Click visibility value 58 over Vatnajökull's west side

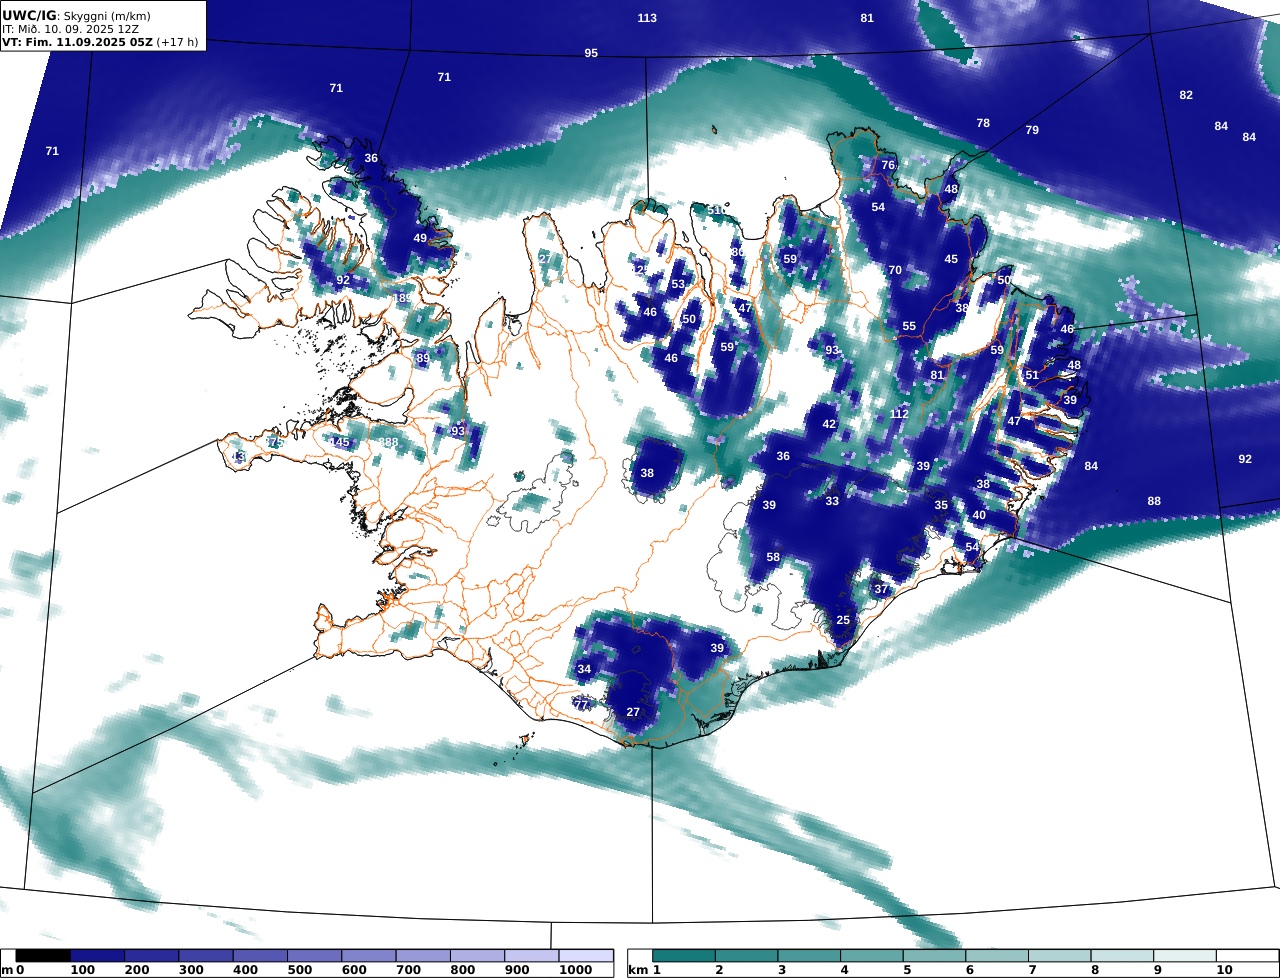[773, 557]
